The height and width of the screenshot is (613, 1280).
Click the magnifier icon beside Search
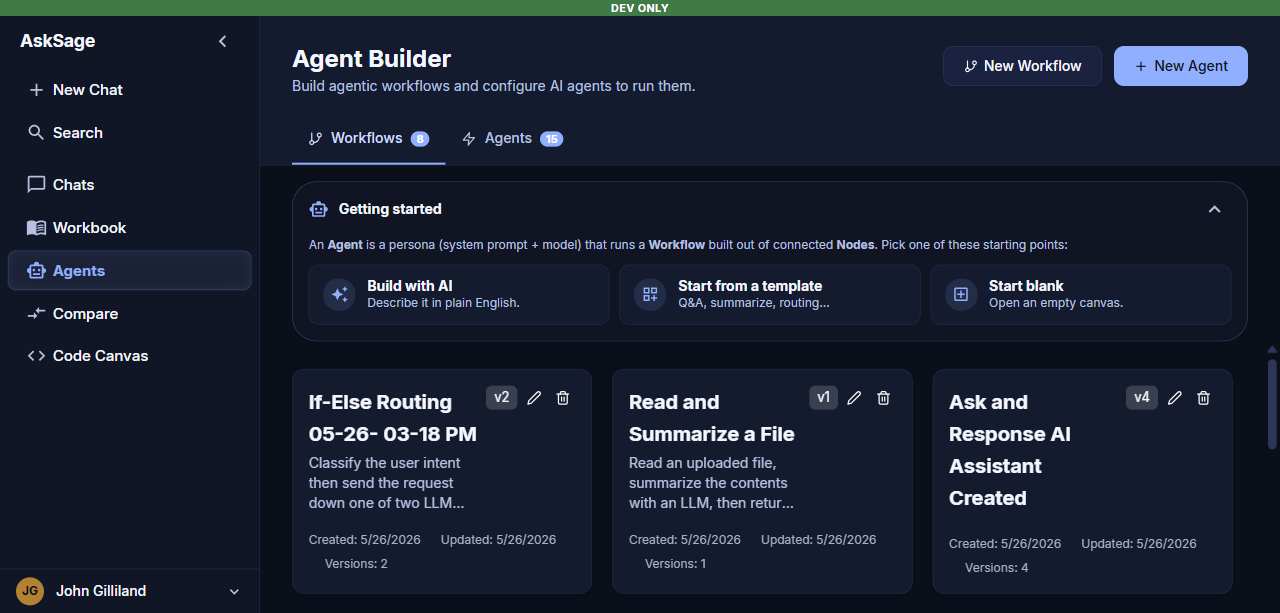click(36, 132)
